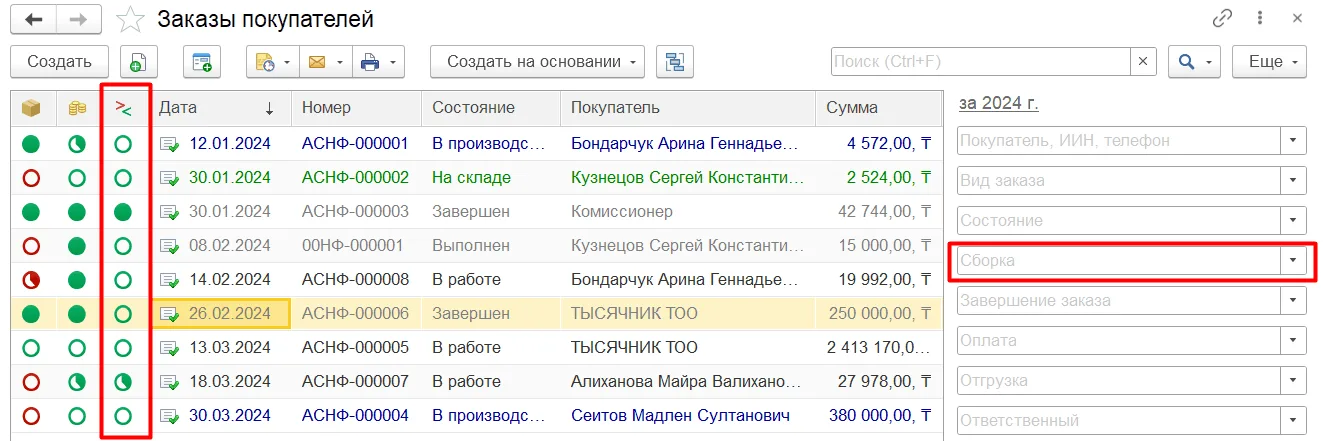The image size is (1323, 441).
Task: Sort by the Номер column header
Action: 357,108
